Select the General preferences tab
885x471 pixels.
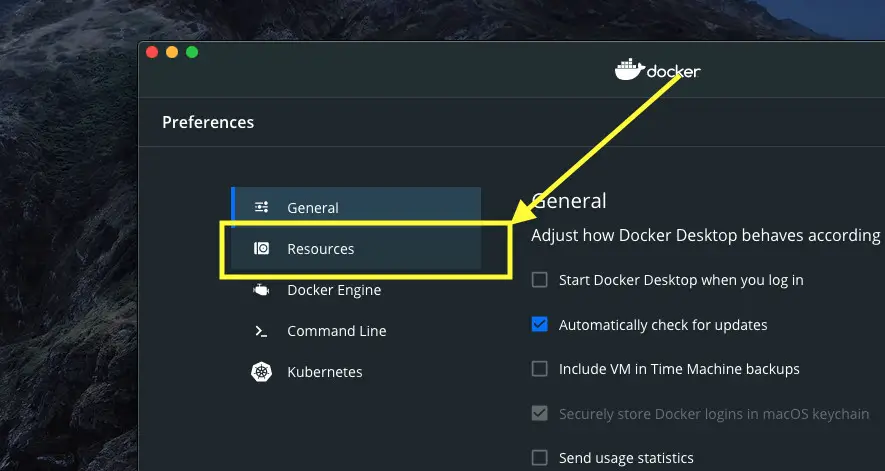(356, 208)
